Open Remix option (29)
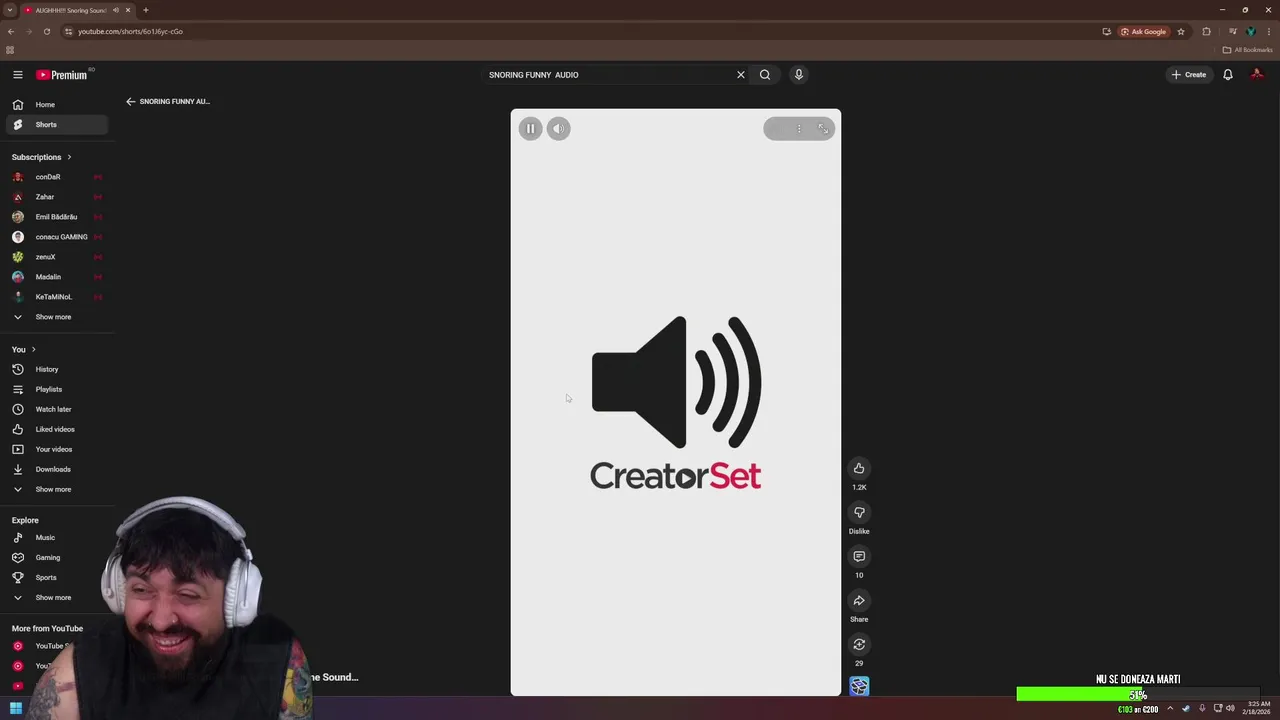The width and height of the screenshot is (1280, 720). (x=859, y=644)
